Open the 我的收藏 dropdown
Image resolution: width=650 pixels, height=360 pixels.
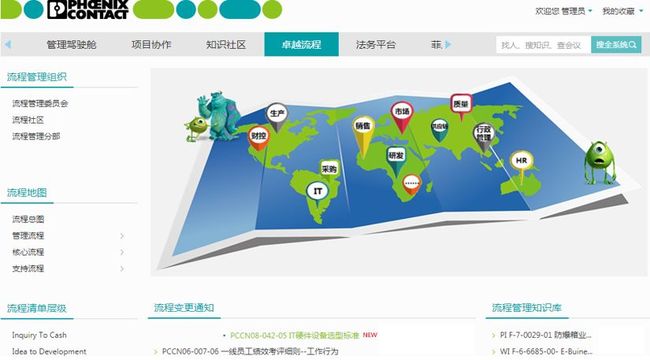point(622,11)
